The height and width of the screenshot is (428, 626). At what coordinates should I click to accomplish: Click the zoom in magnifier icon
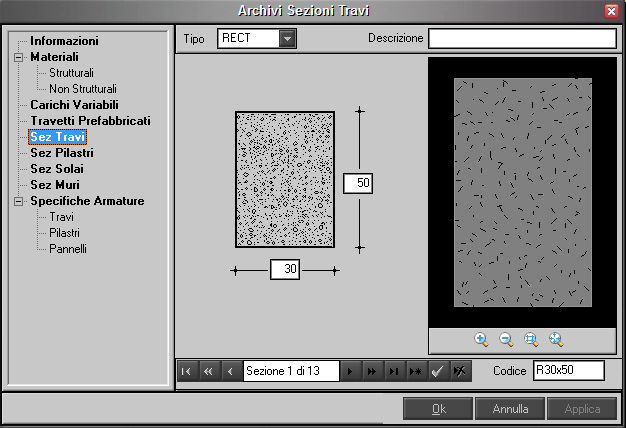click(481, 340)
